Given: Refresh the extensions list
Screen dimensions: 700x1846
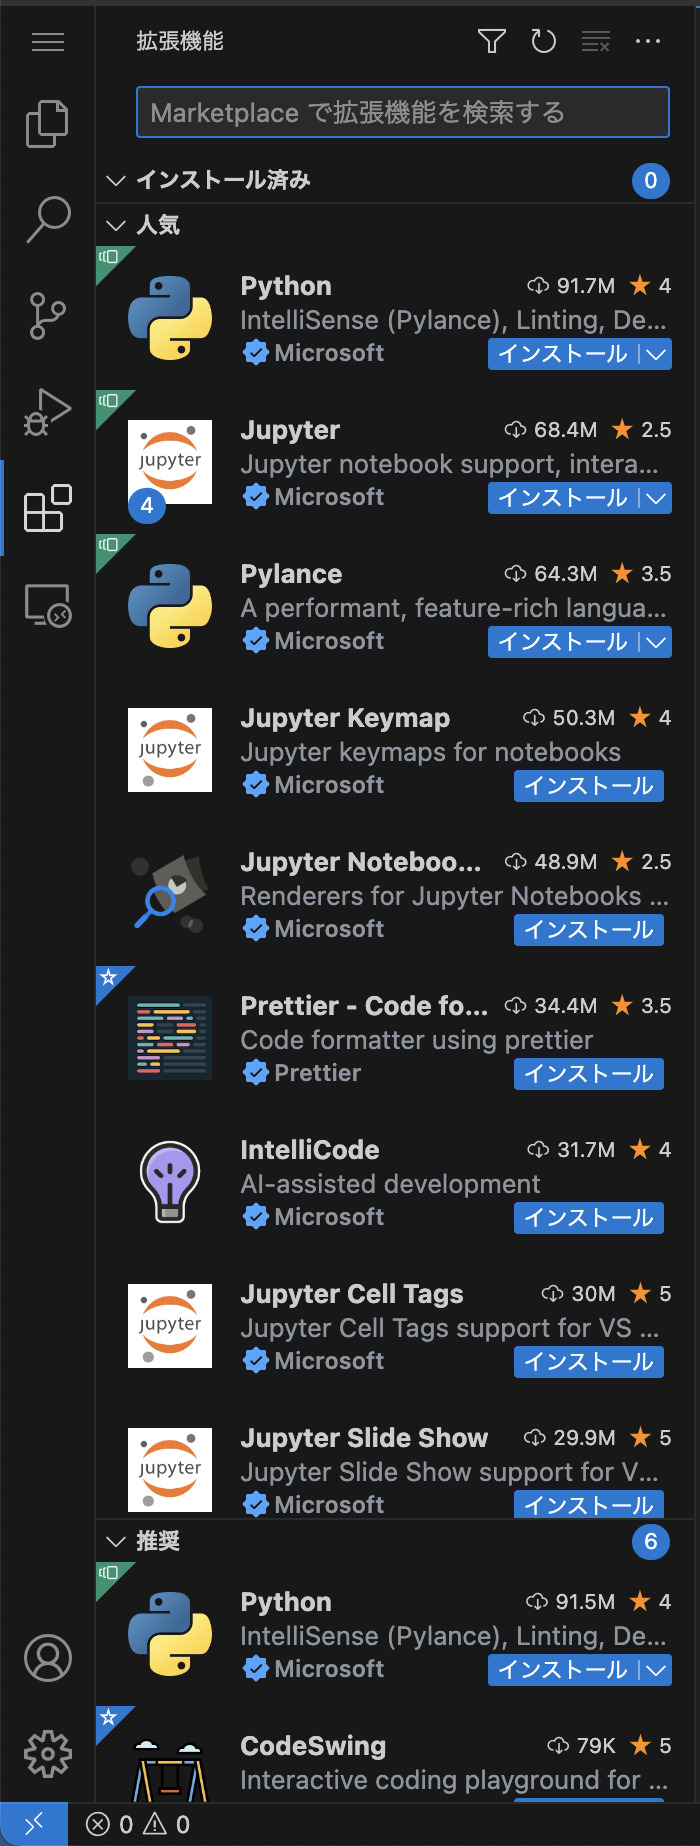Looking at the screenshot, I should pos(544,41).
